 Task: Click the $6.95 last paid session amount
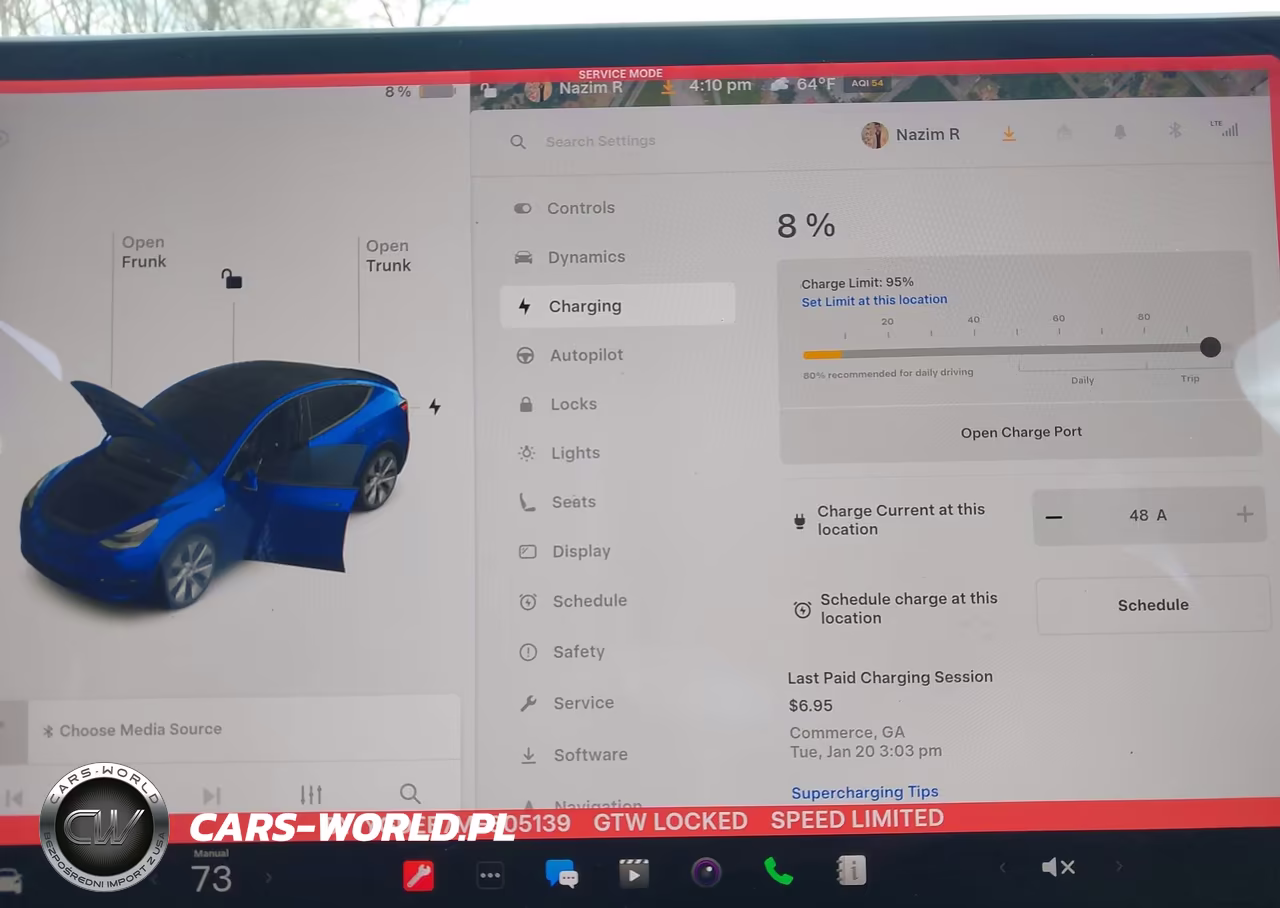click(811, 705)
